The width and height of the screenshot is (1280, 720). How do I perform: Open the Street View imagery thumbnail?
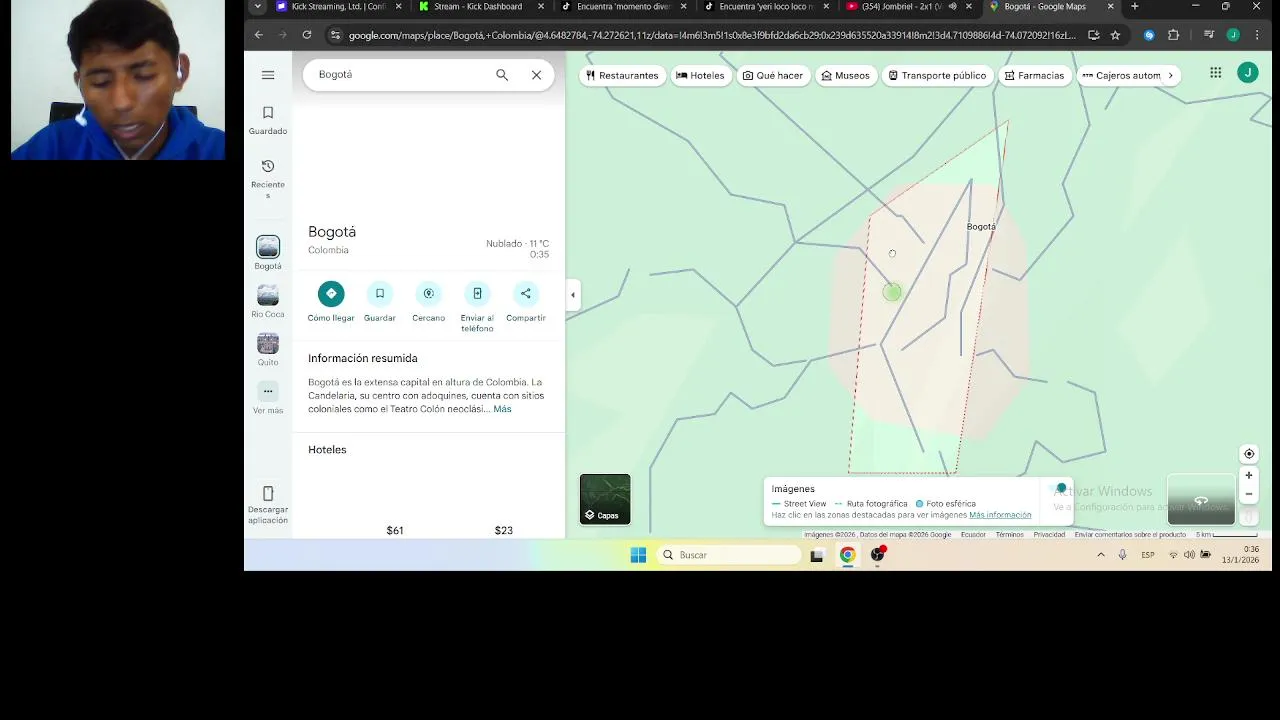click(x=1201, y=499)
